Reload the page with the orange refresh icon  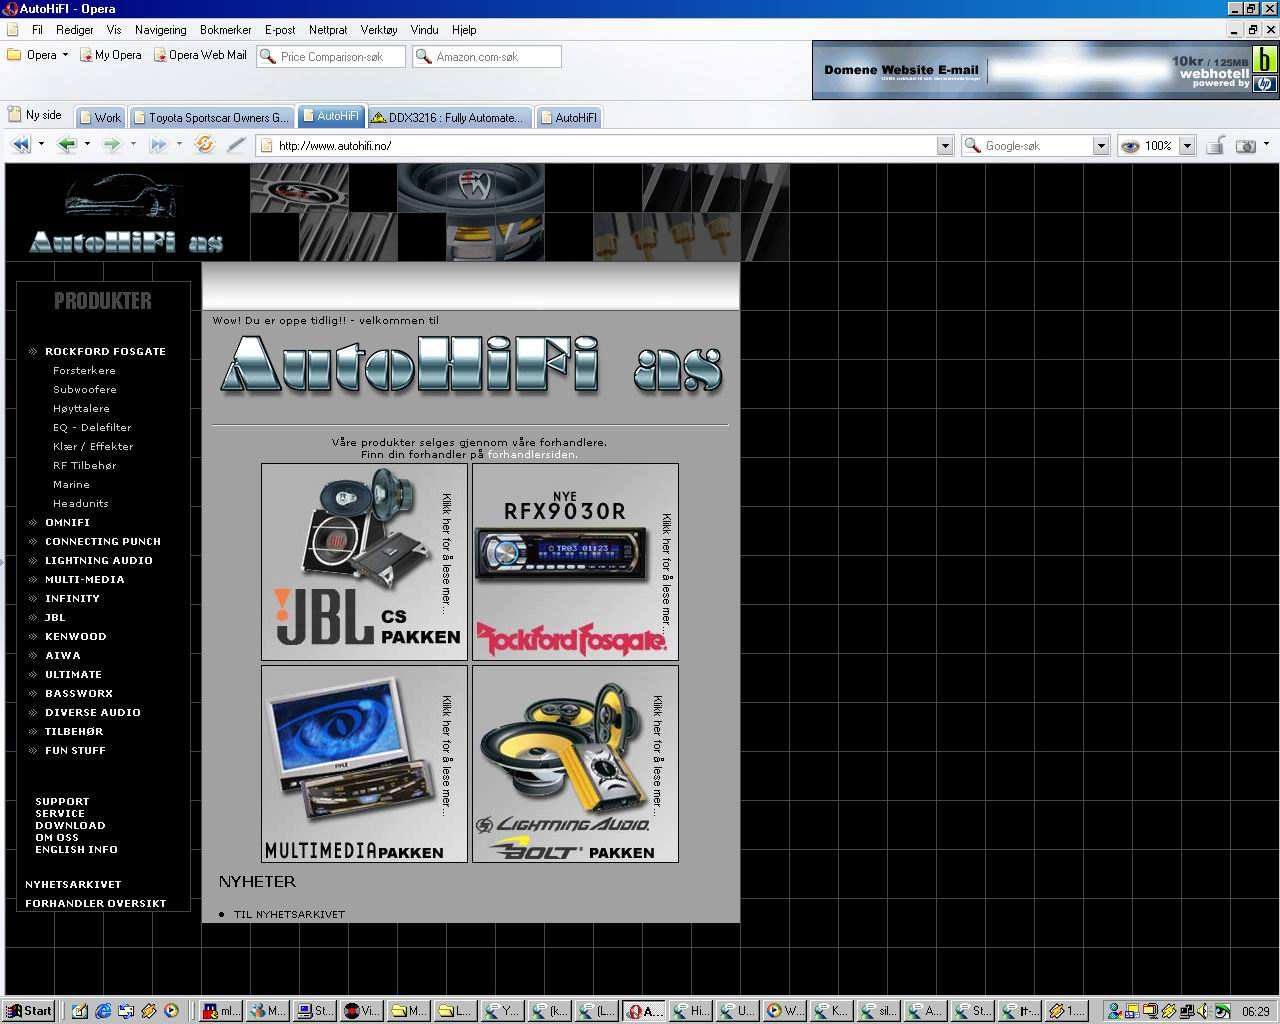tap(204, 145)
